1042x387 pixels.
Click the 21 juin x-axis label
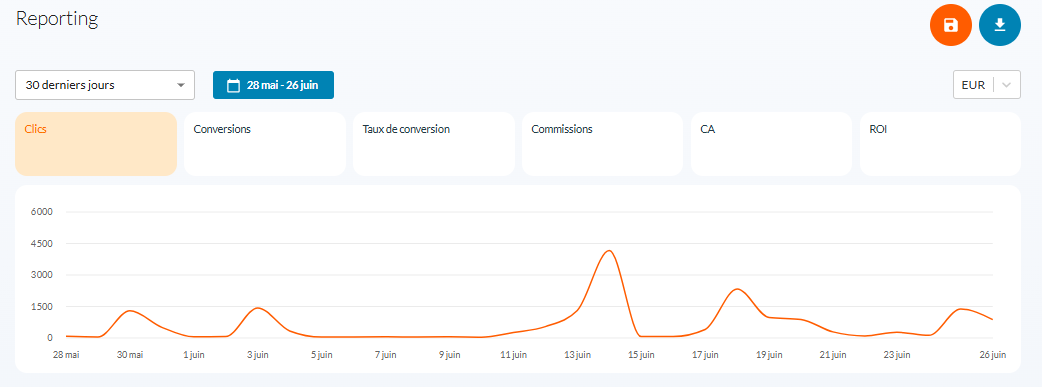[833, 355]
